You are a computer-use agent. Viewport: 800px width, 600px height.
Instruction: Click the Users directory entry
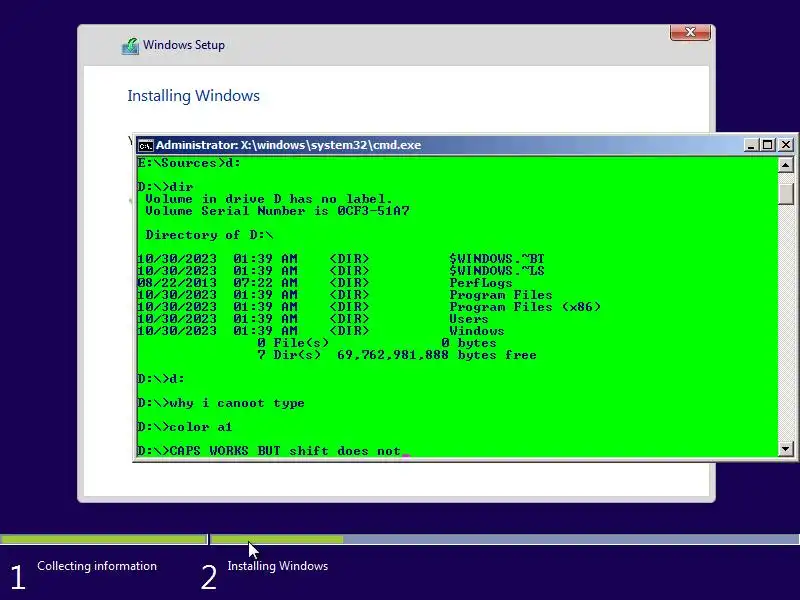(x=468, y=319)
